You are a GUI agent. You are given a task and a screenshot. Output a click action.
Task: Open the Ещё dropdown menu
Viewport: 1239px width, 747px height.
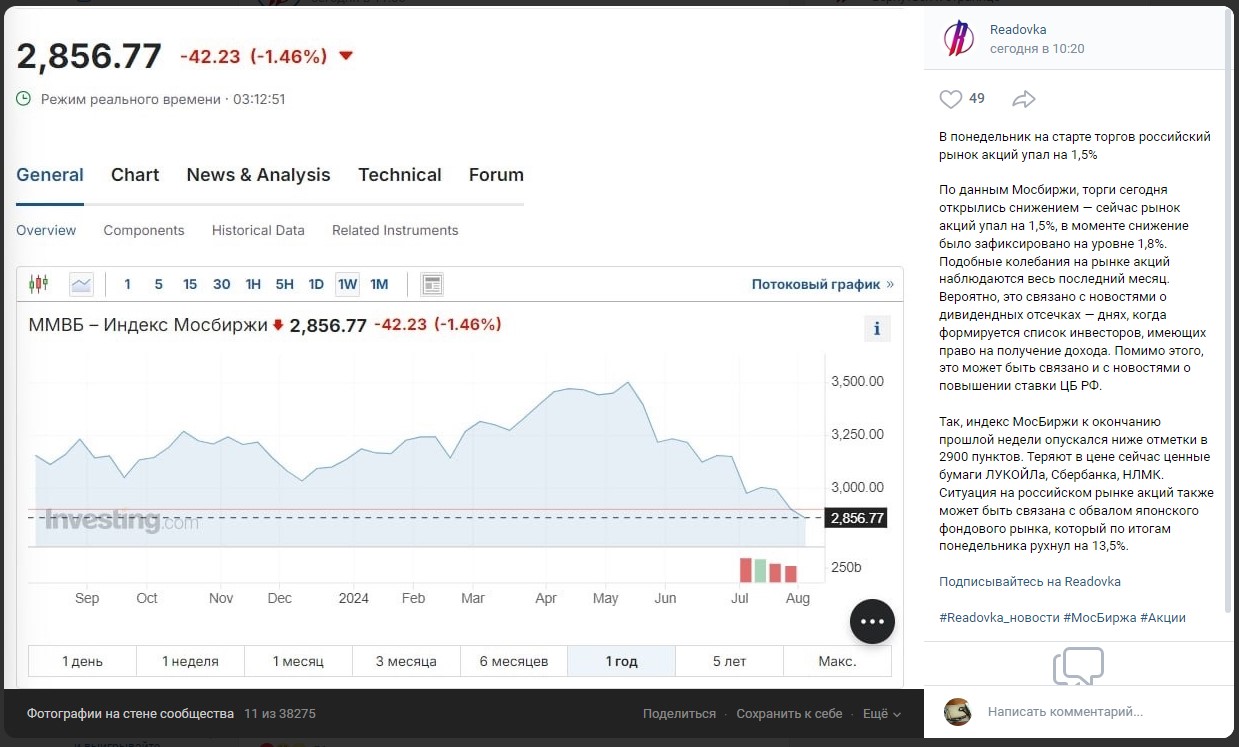[x=882, y=714]
